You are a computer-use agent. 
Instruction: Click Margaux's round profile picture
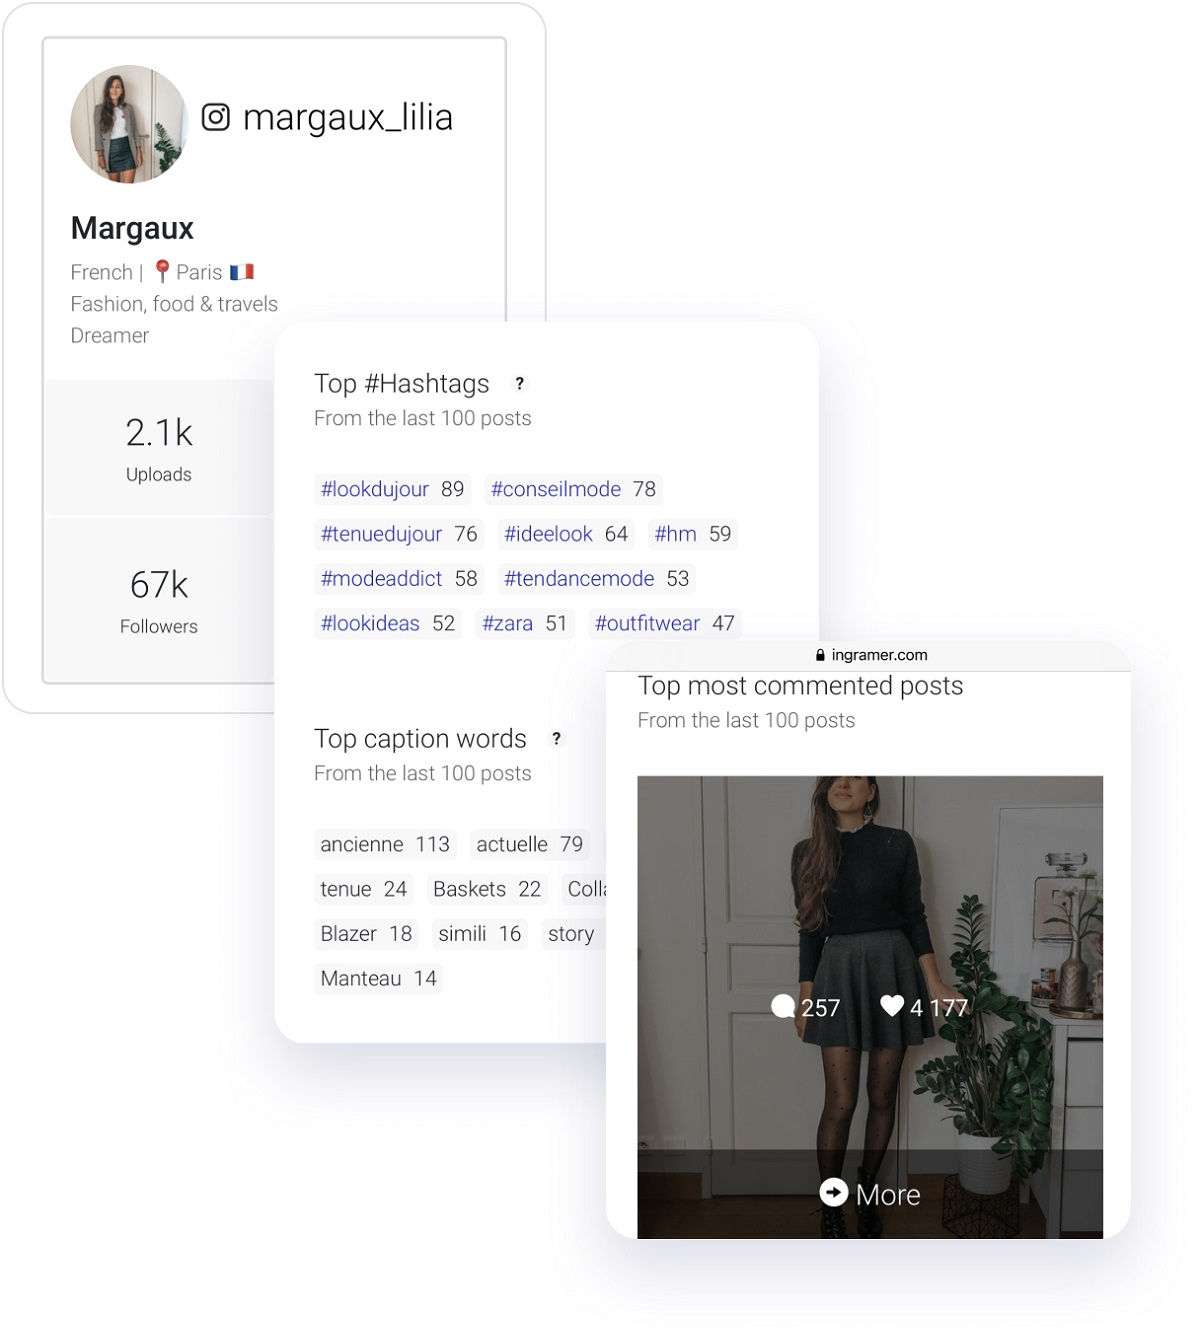(x=129, y=124)
